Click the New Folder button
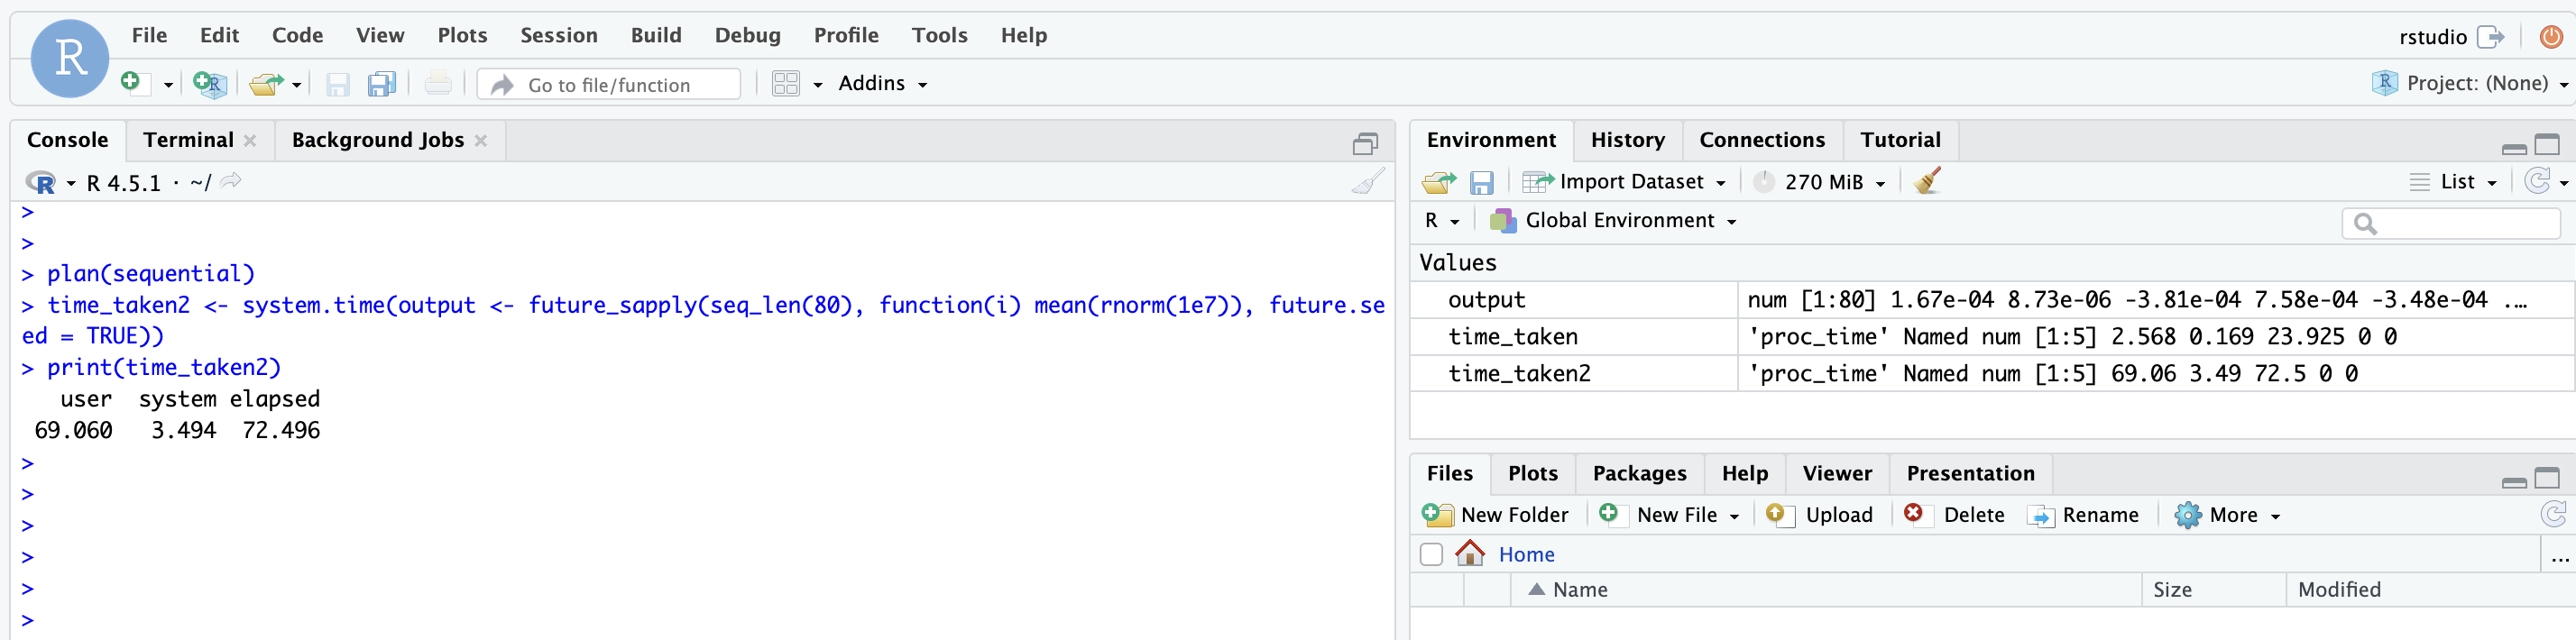 [1495, 515]
